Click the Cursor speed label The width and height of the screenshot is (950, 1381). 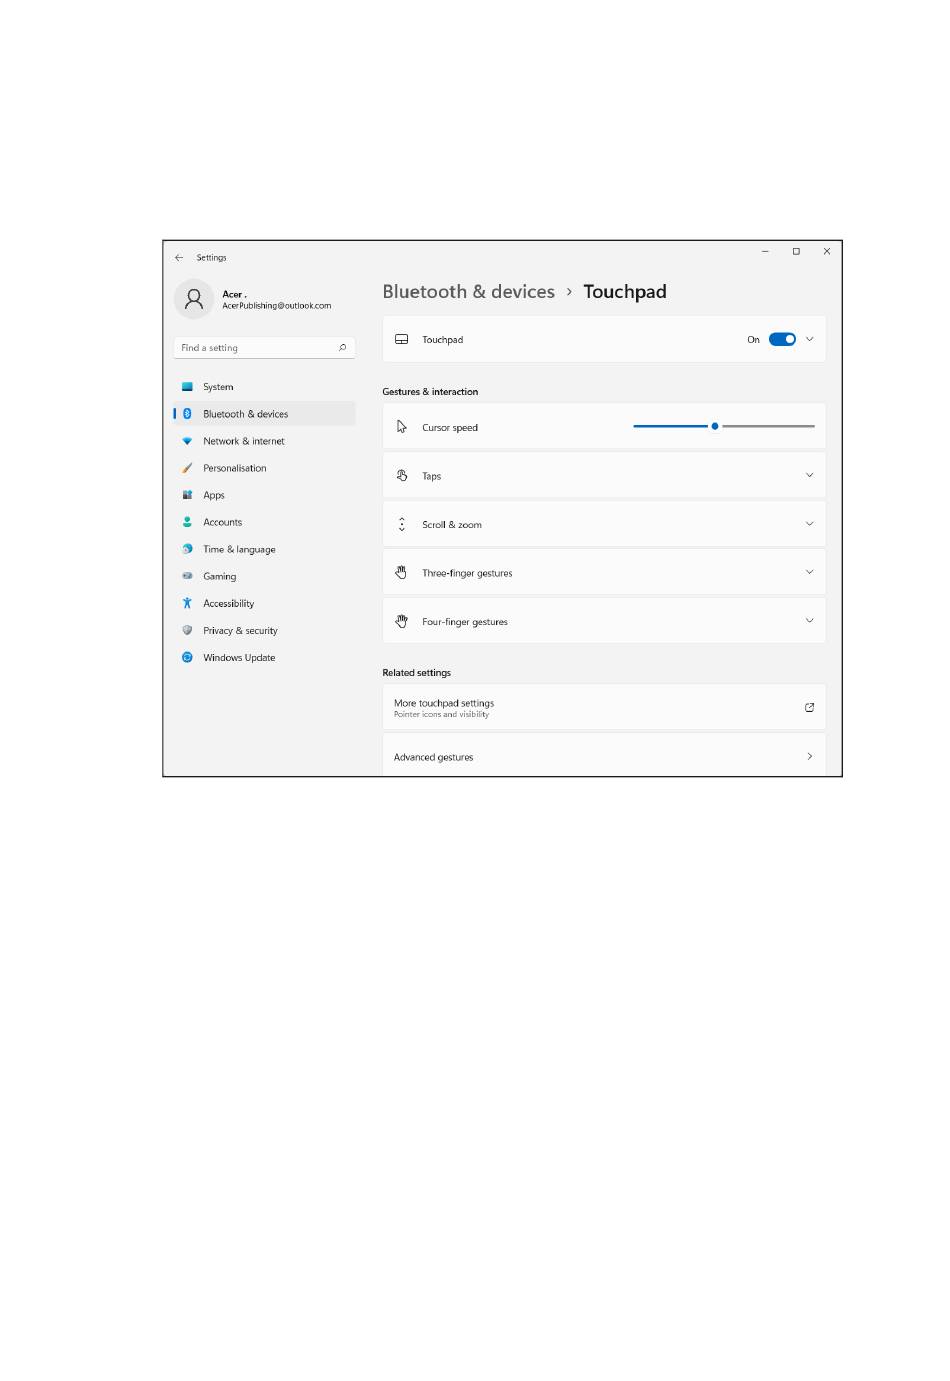coord(450,428)
